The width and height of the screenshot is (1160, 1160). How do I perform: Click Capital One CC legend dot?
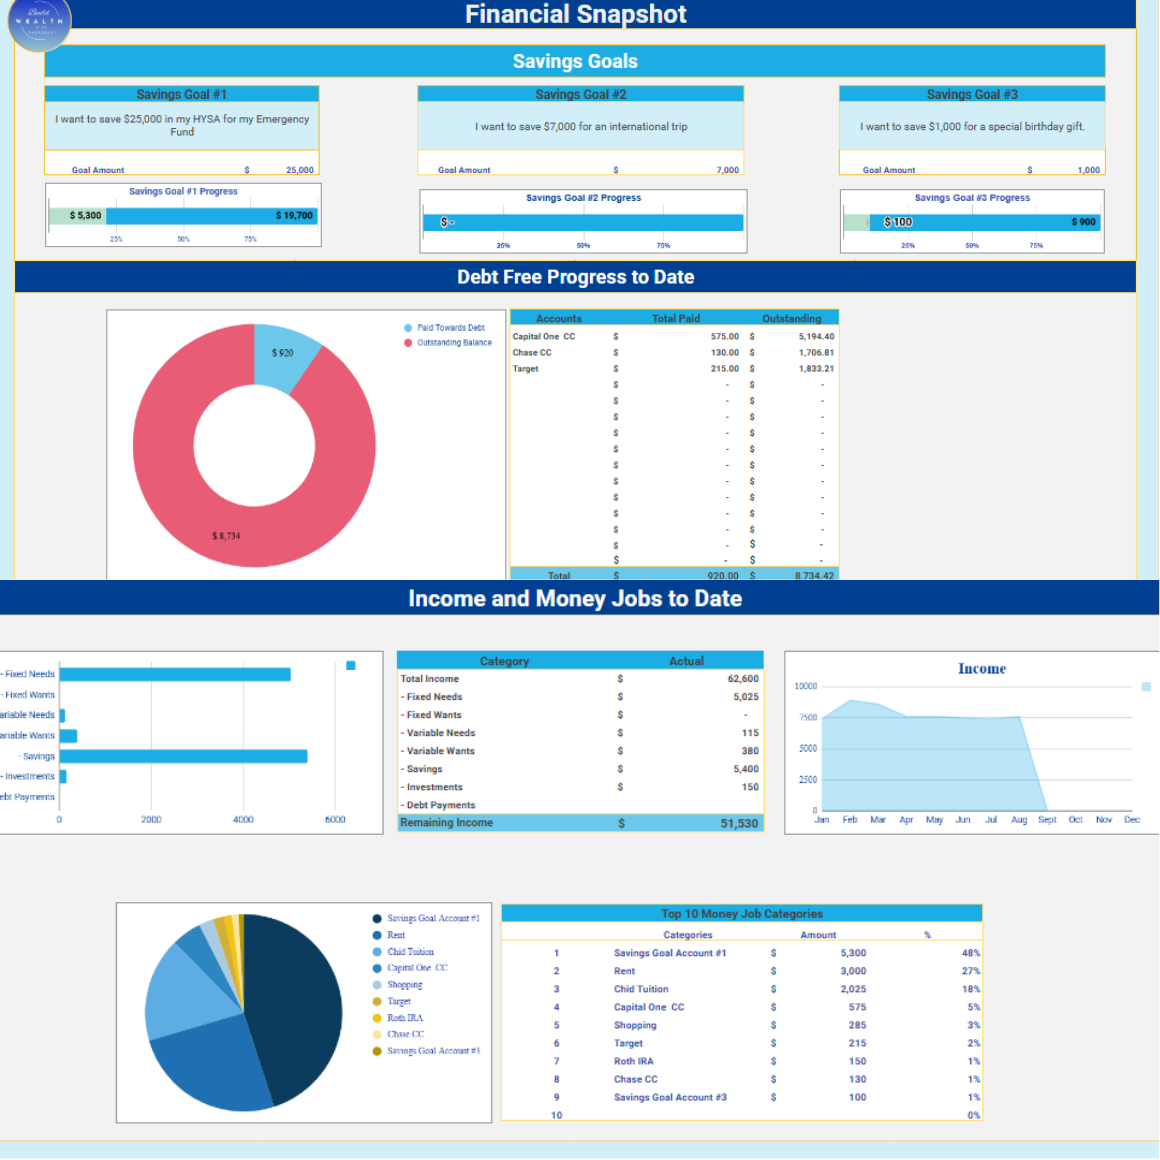click(377, 968)
